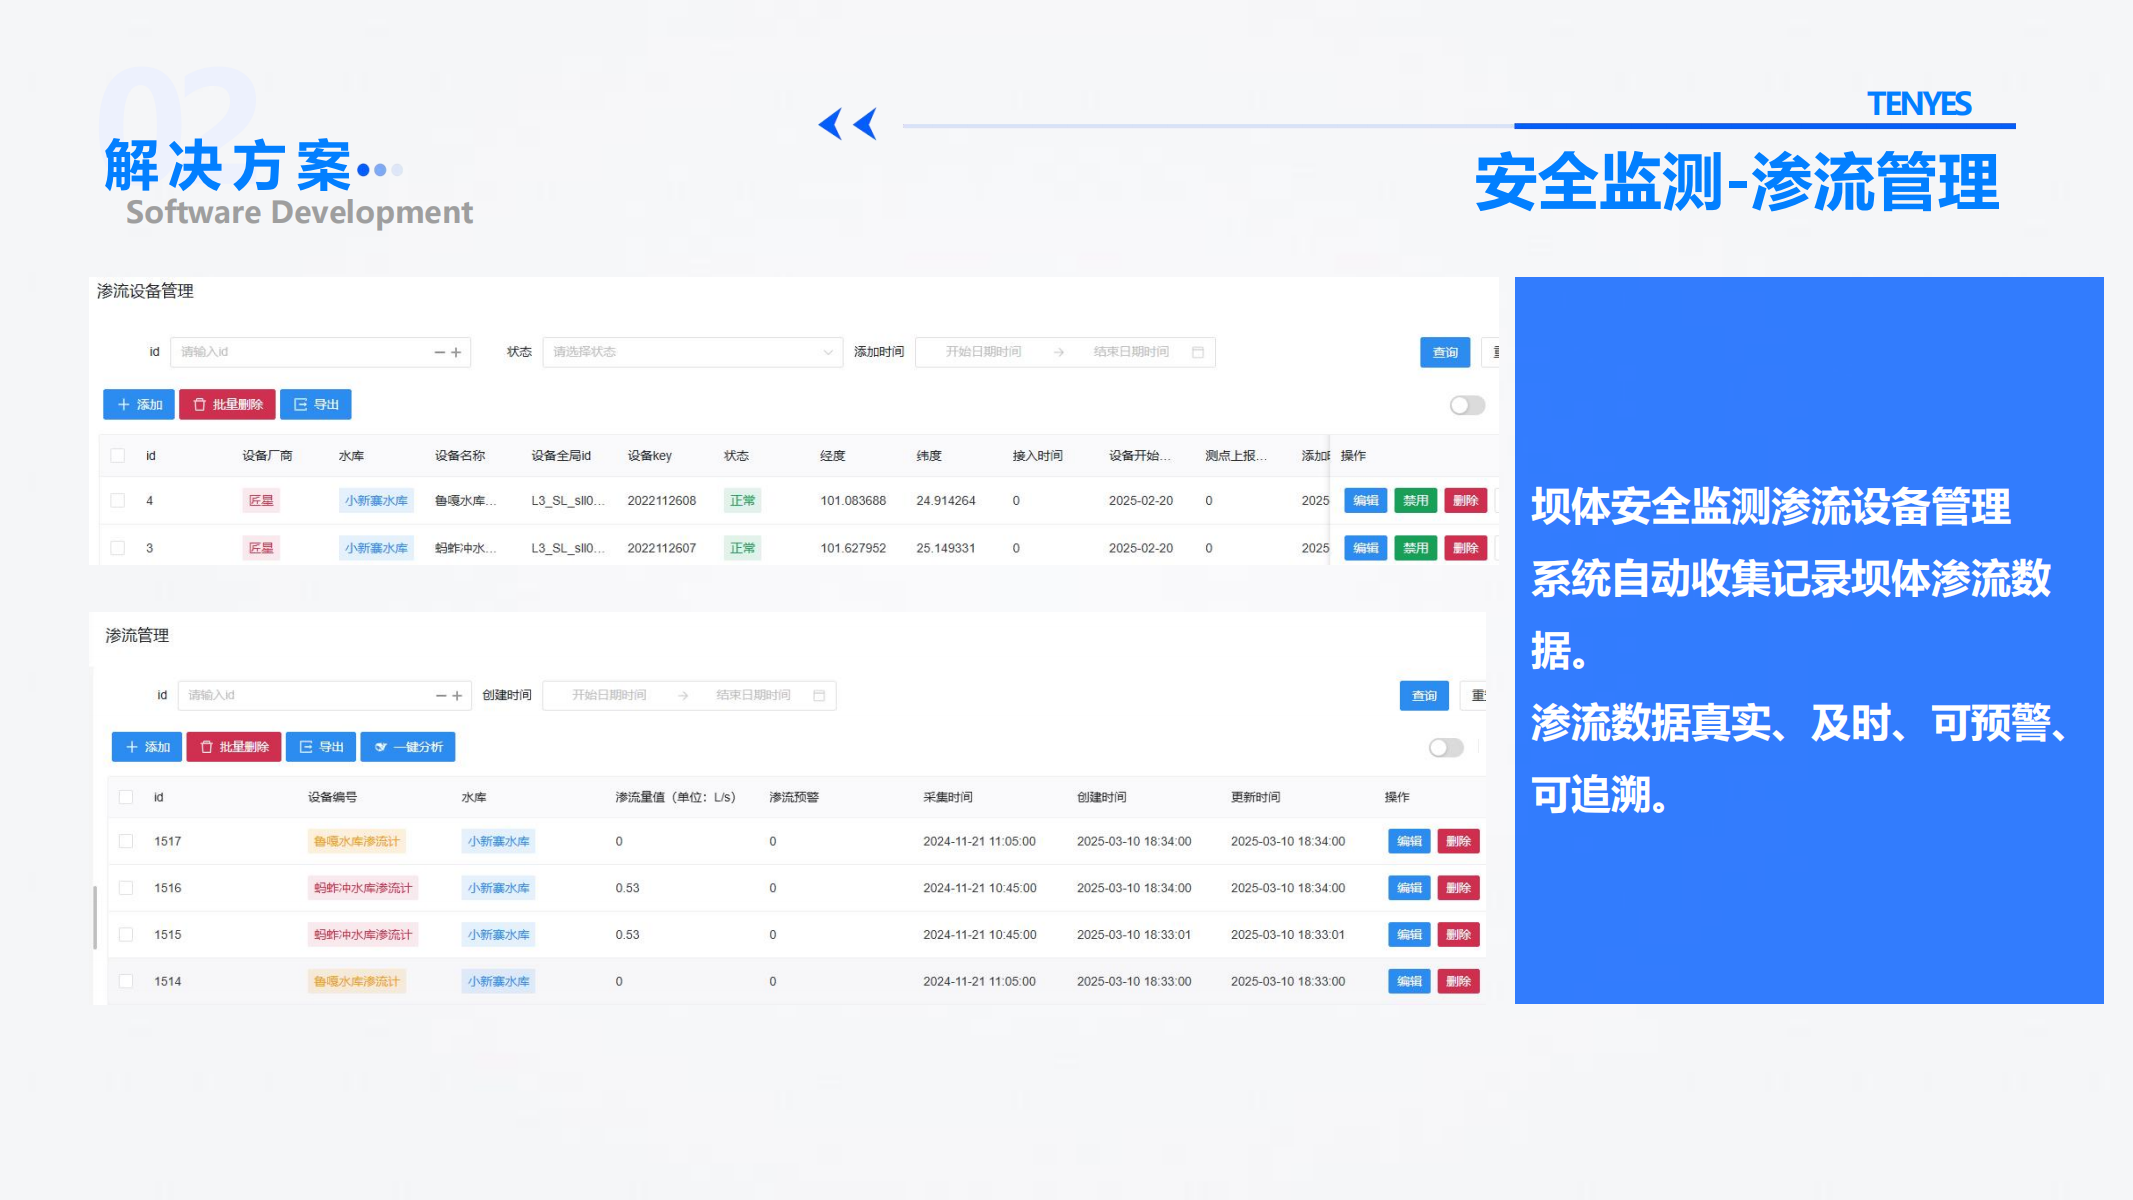2133x1200 pixels.
Task: Click green 禁用 button for device row 3
Action: click(1415, 548)
